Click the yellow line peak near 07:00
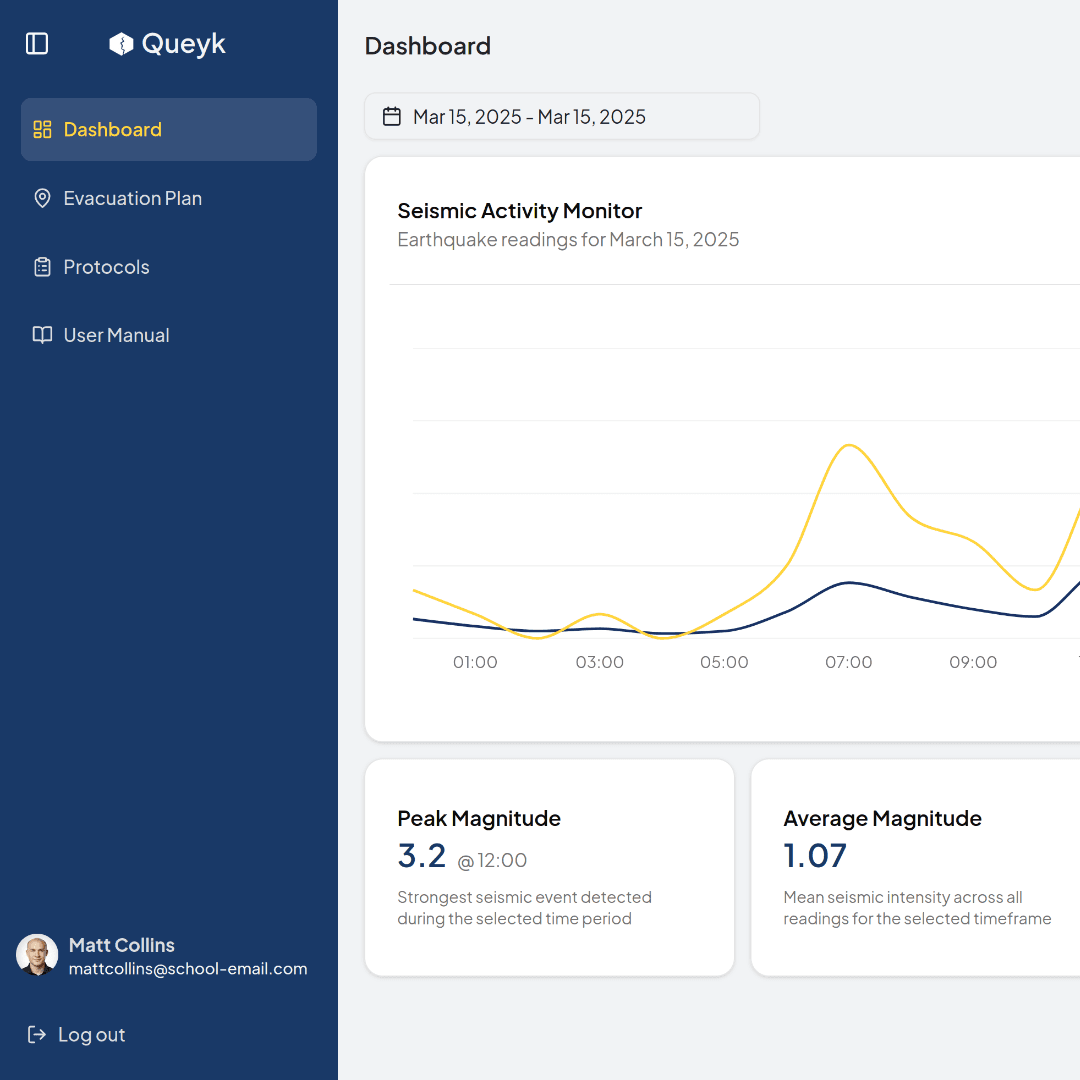The image size is (1080, 1080). [x=848, y=445]
